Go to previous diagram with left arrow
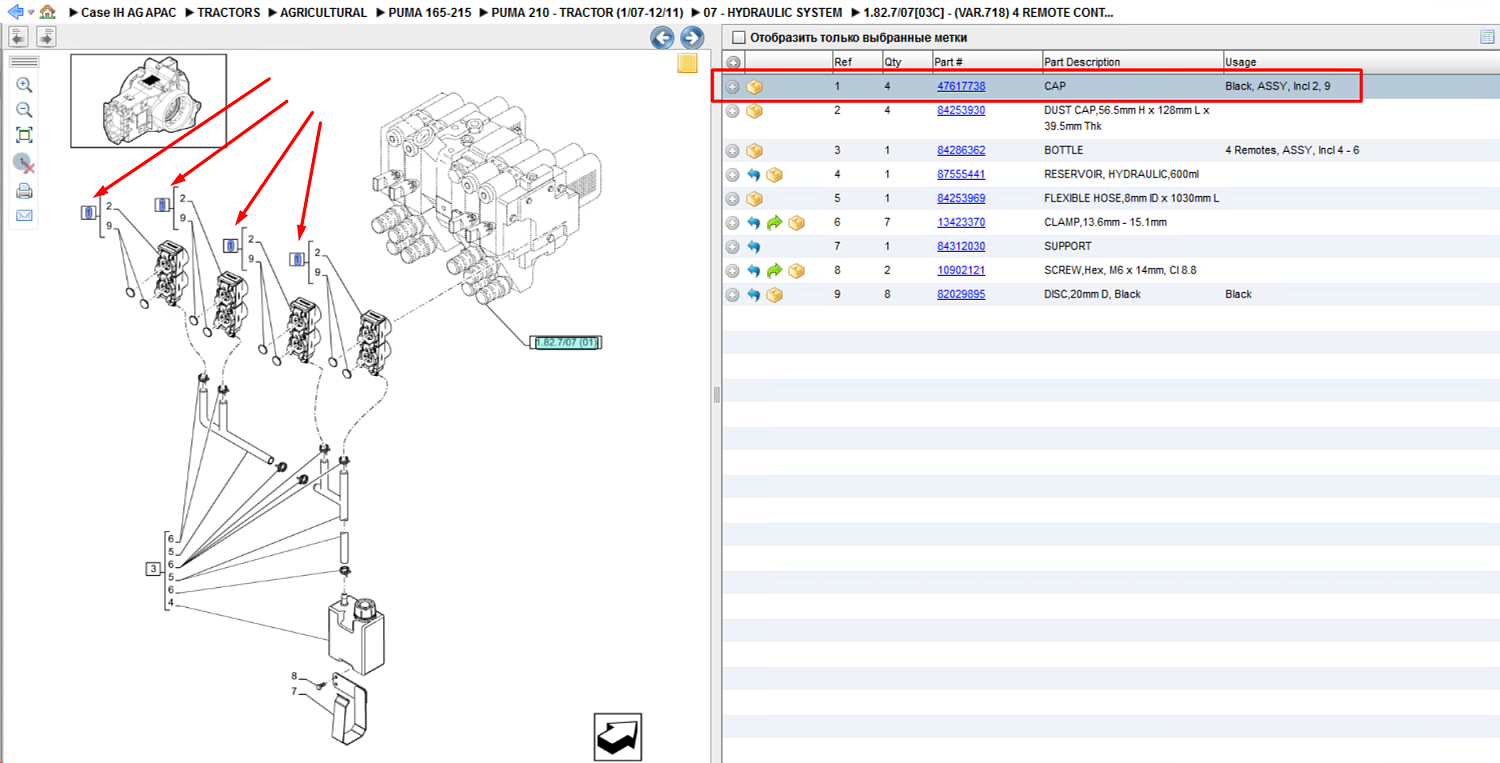The width and height of the screenshot is (1500, 763). click(x=662, y=38)
